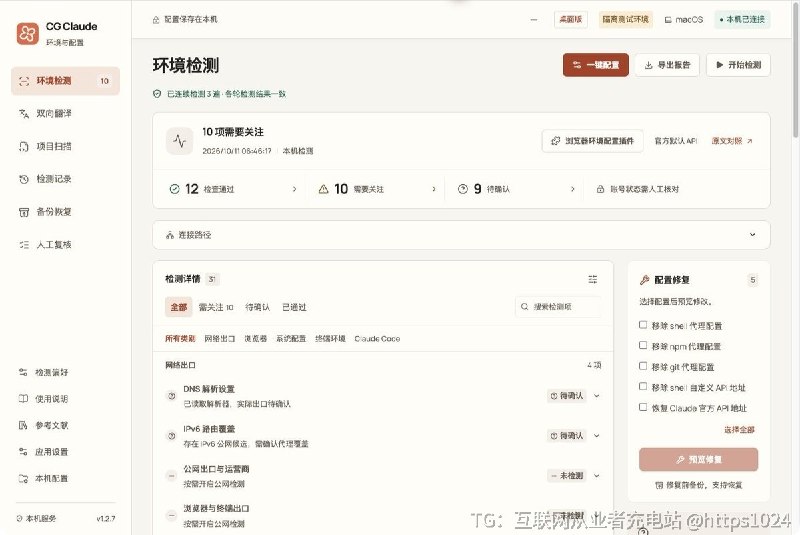Click the 隔离测试环境 badge
This screenshot has width=800, height=535.
click(x=626, y=20)
